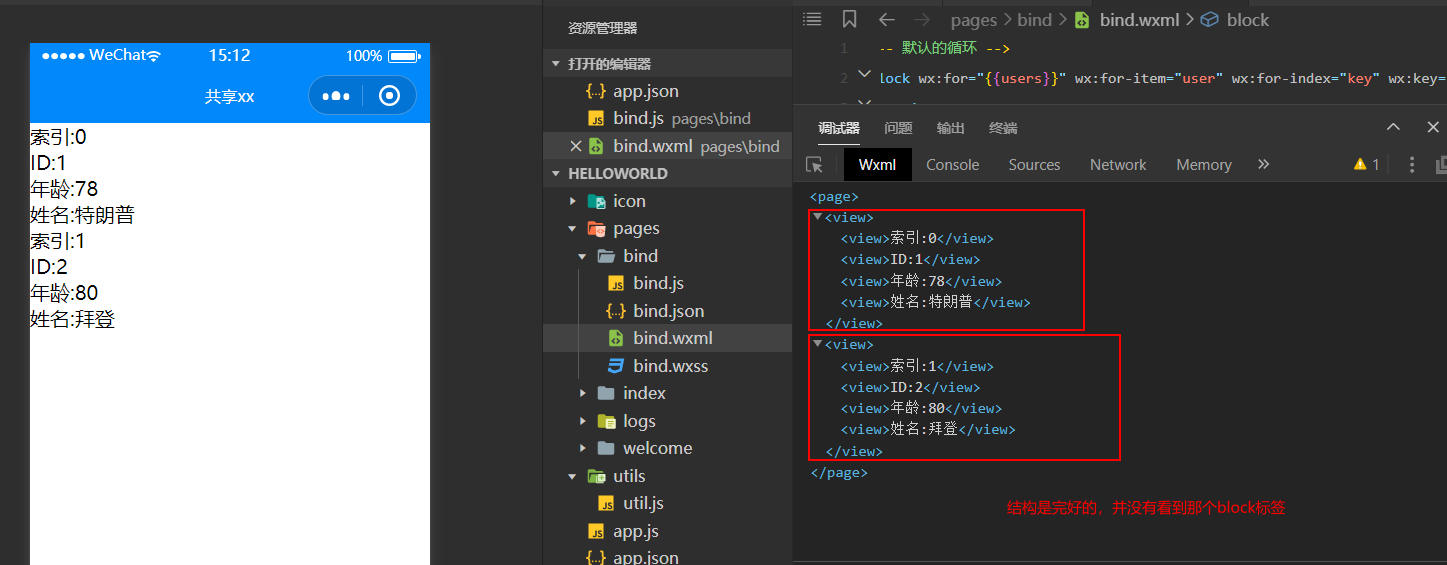Collapse the 打开的编辑器 section
The height and width of the screenshot is (565, 1447).
coord(556,64)
